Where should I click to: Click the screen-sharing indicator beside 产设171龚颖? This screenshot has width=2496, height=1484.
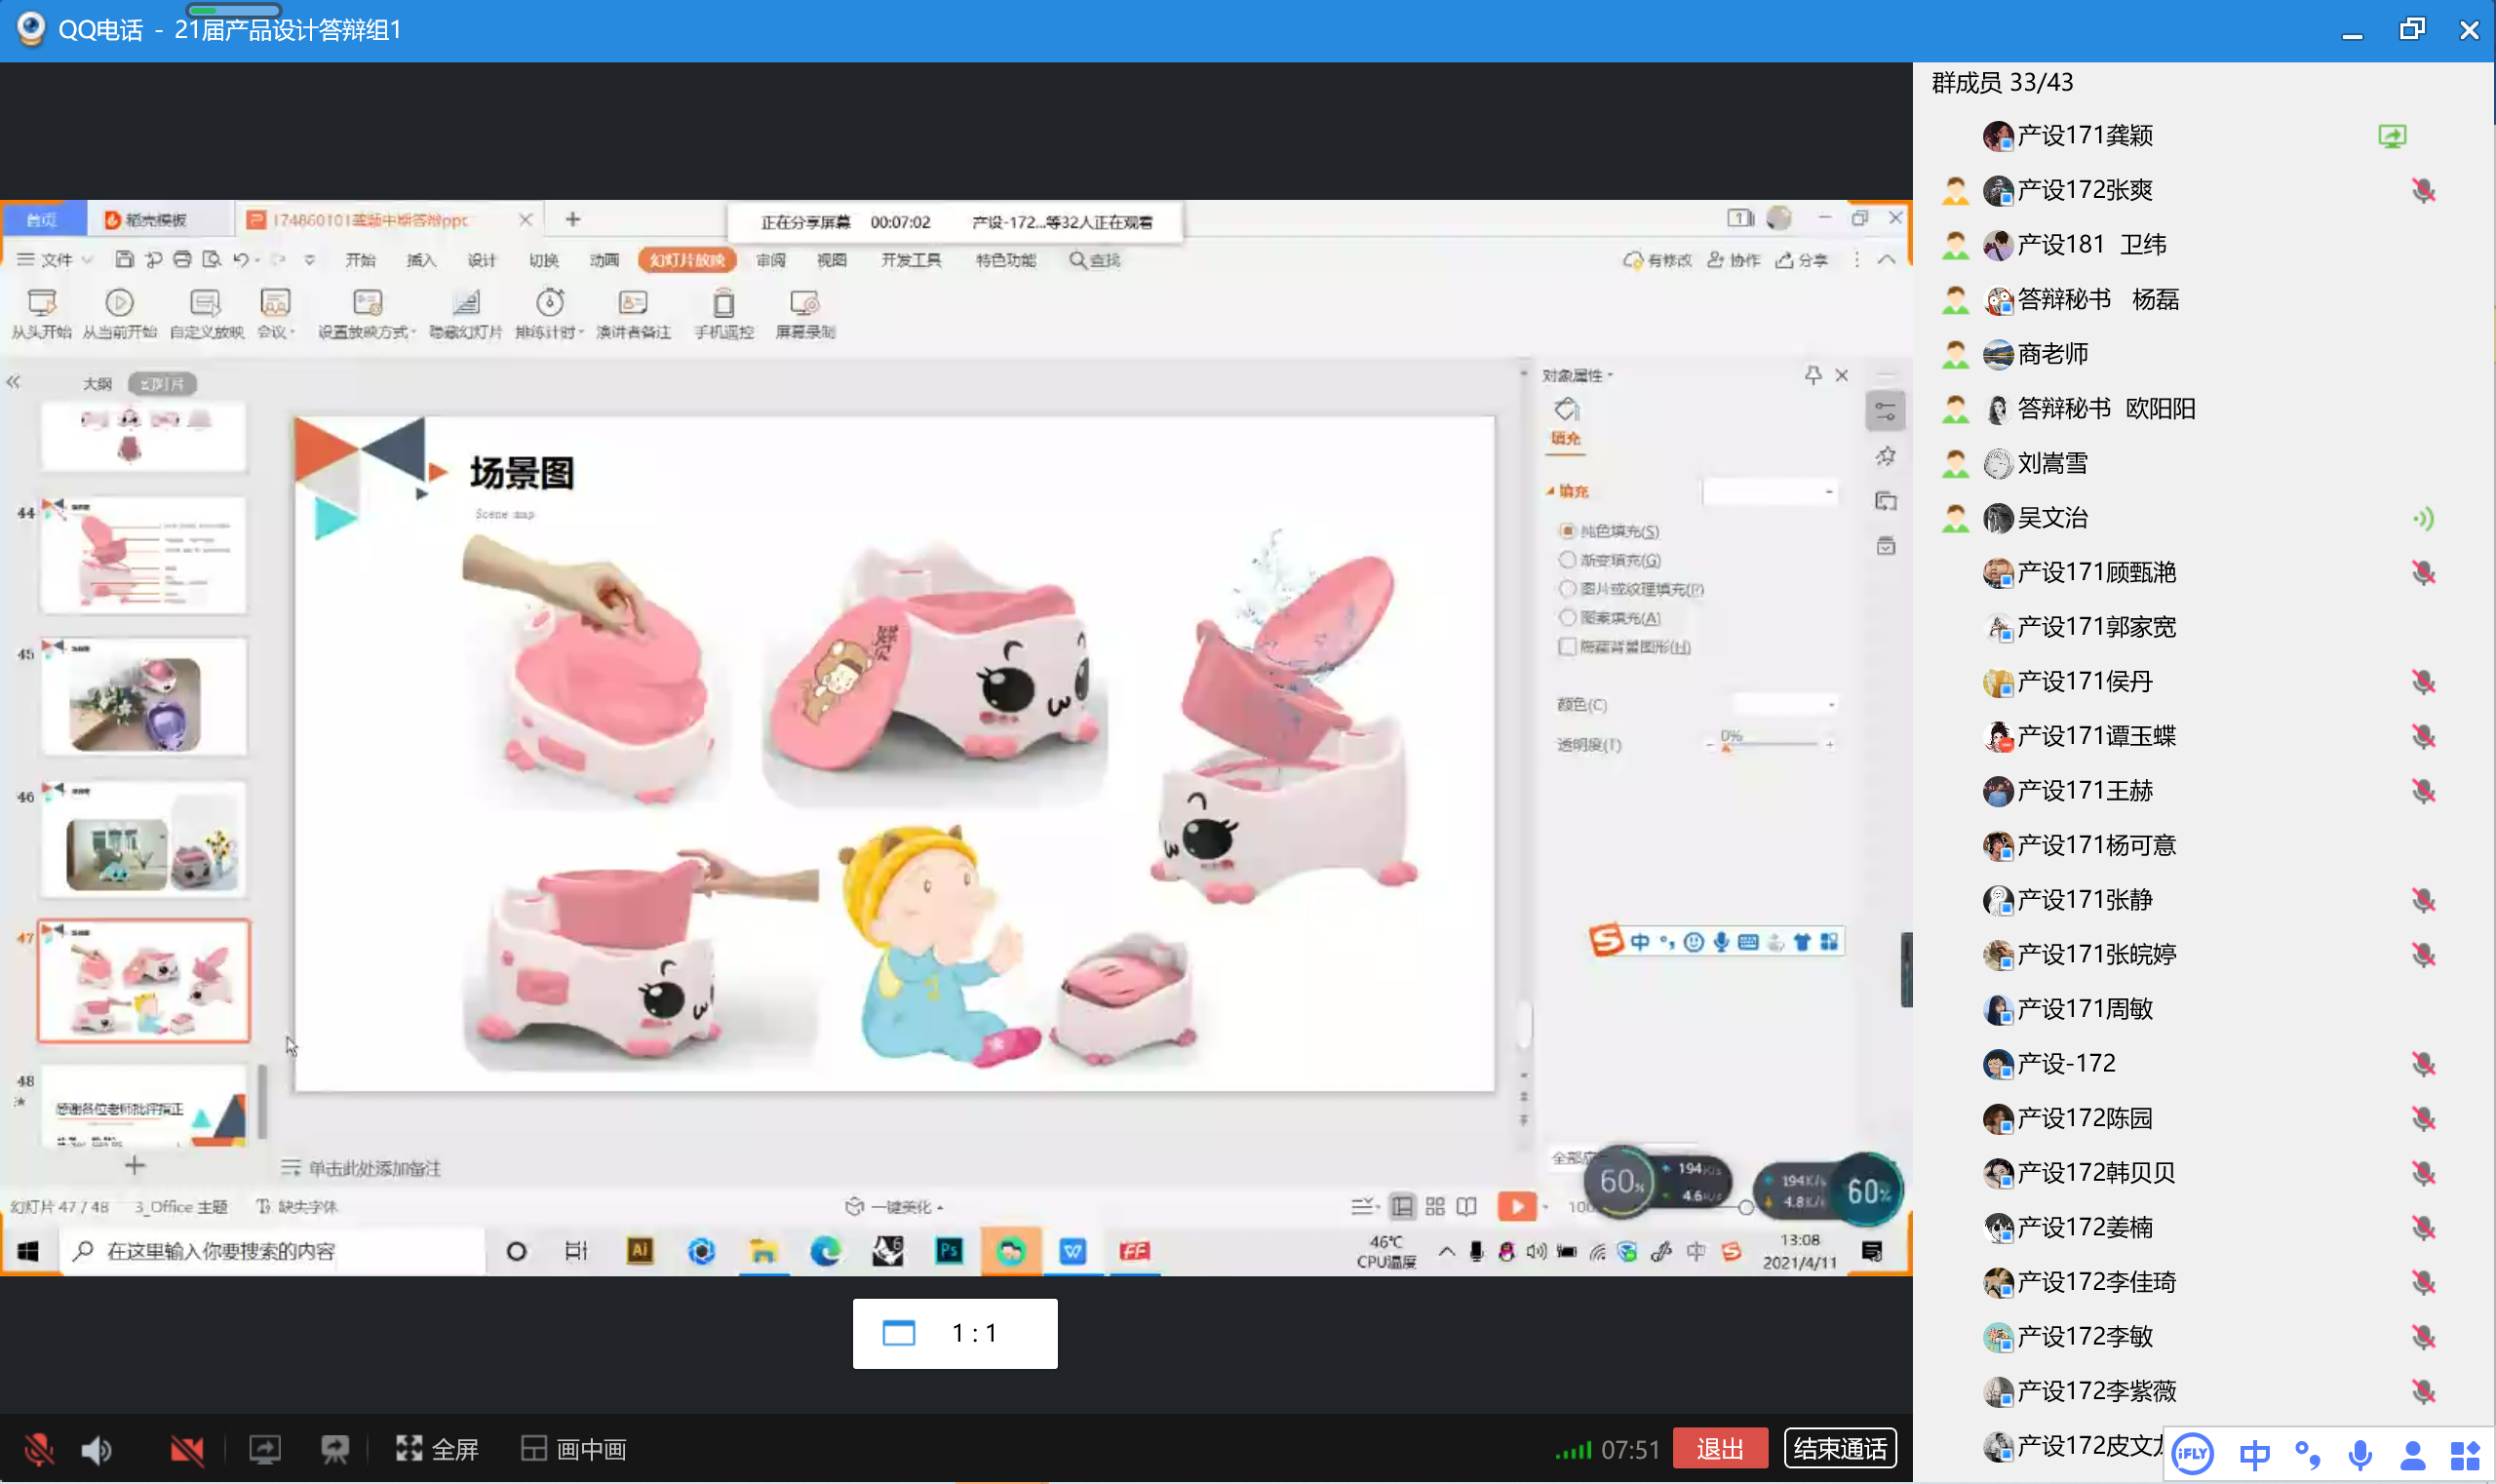click(2391, 136)
